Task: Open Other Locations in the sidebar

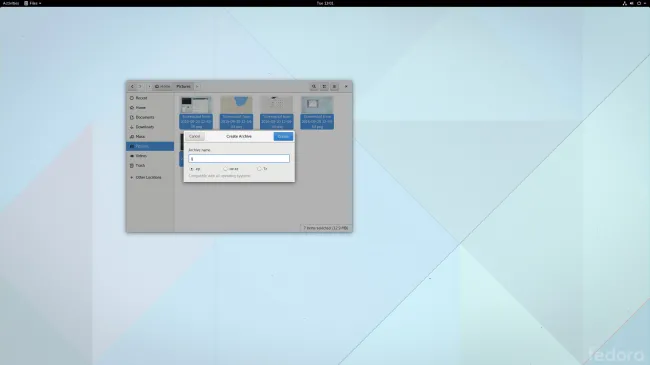Action: (150, 178)
